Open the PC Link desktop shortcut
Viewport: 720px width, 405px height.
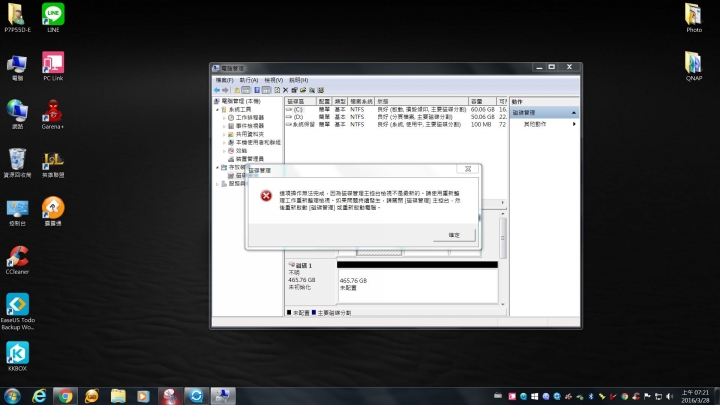(53, 66)
